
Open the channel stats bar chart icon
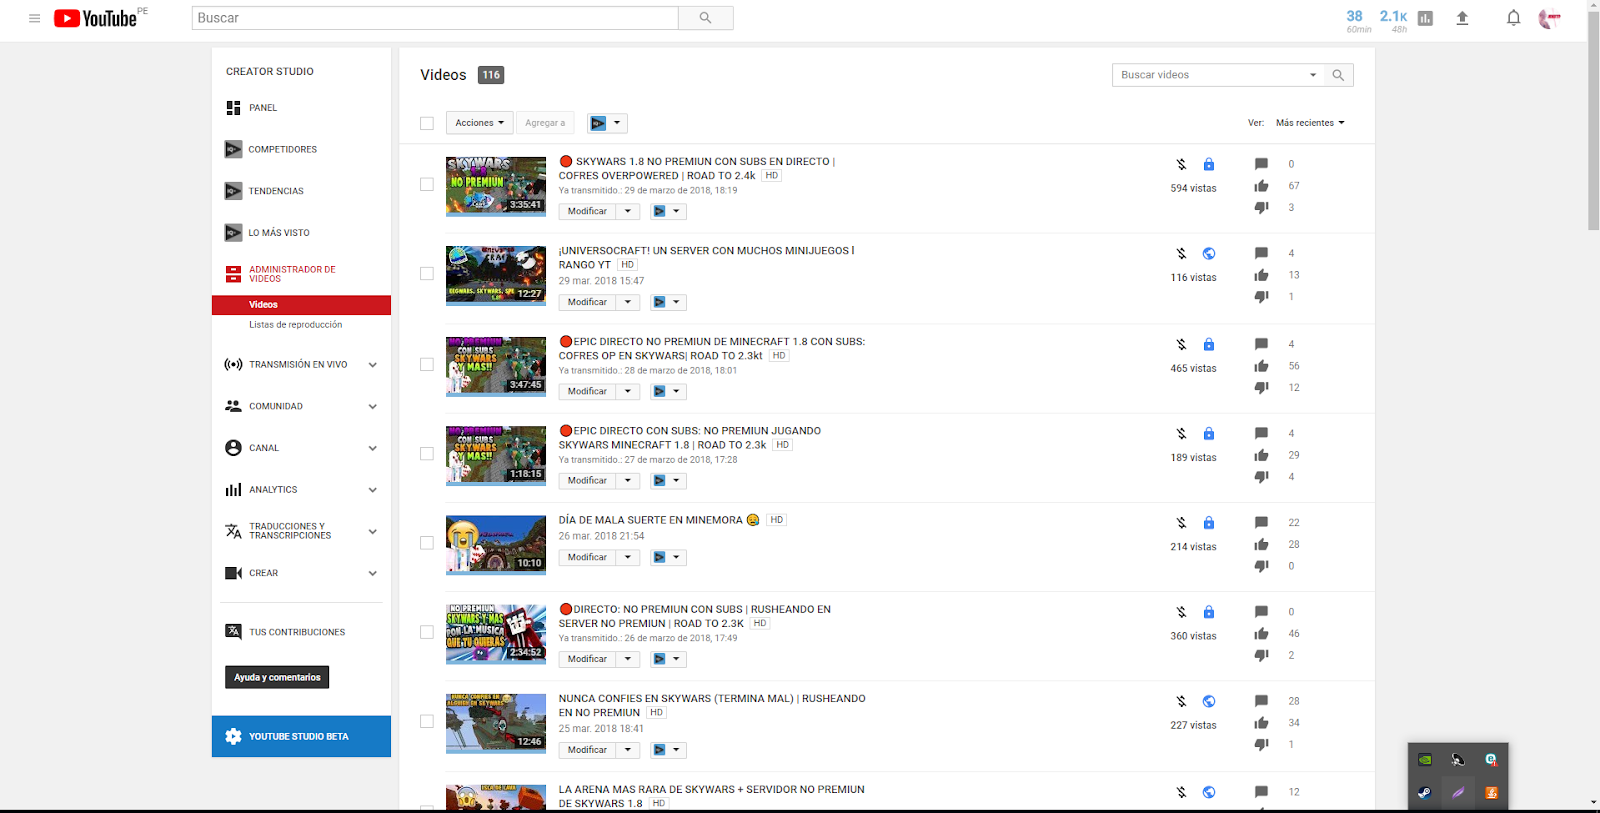click(1425, 18)
